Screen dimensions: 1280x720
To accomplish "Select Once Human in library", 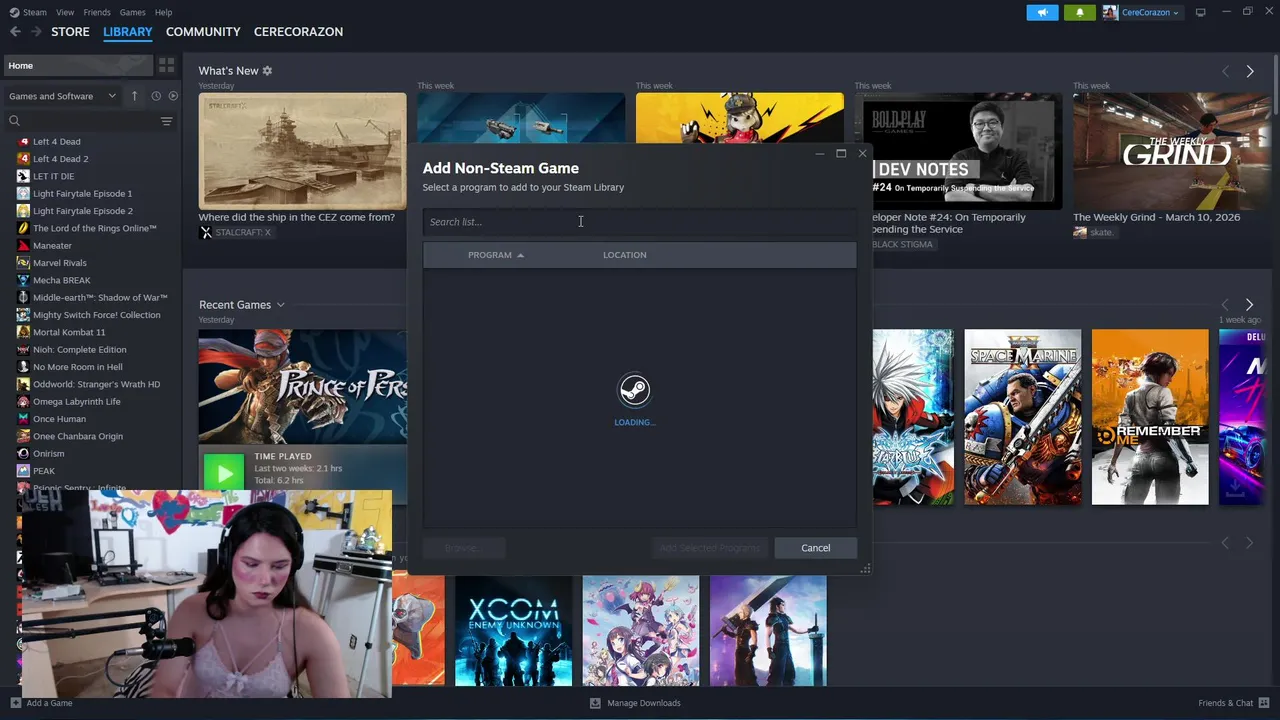I will [x=59, y=419].
